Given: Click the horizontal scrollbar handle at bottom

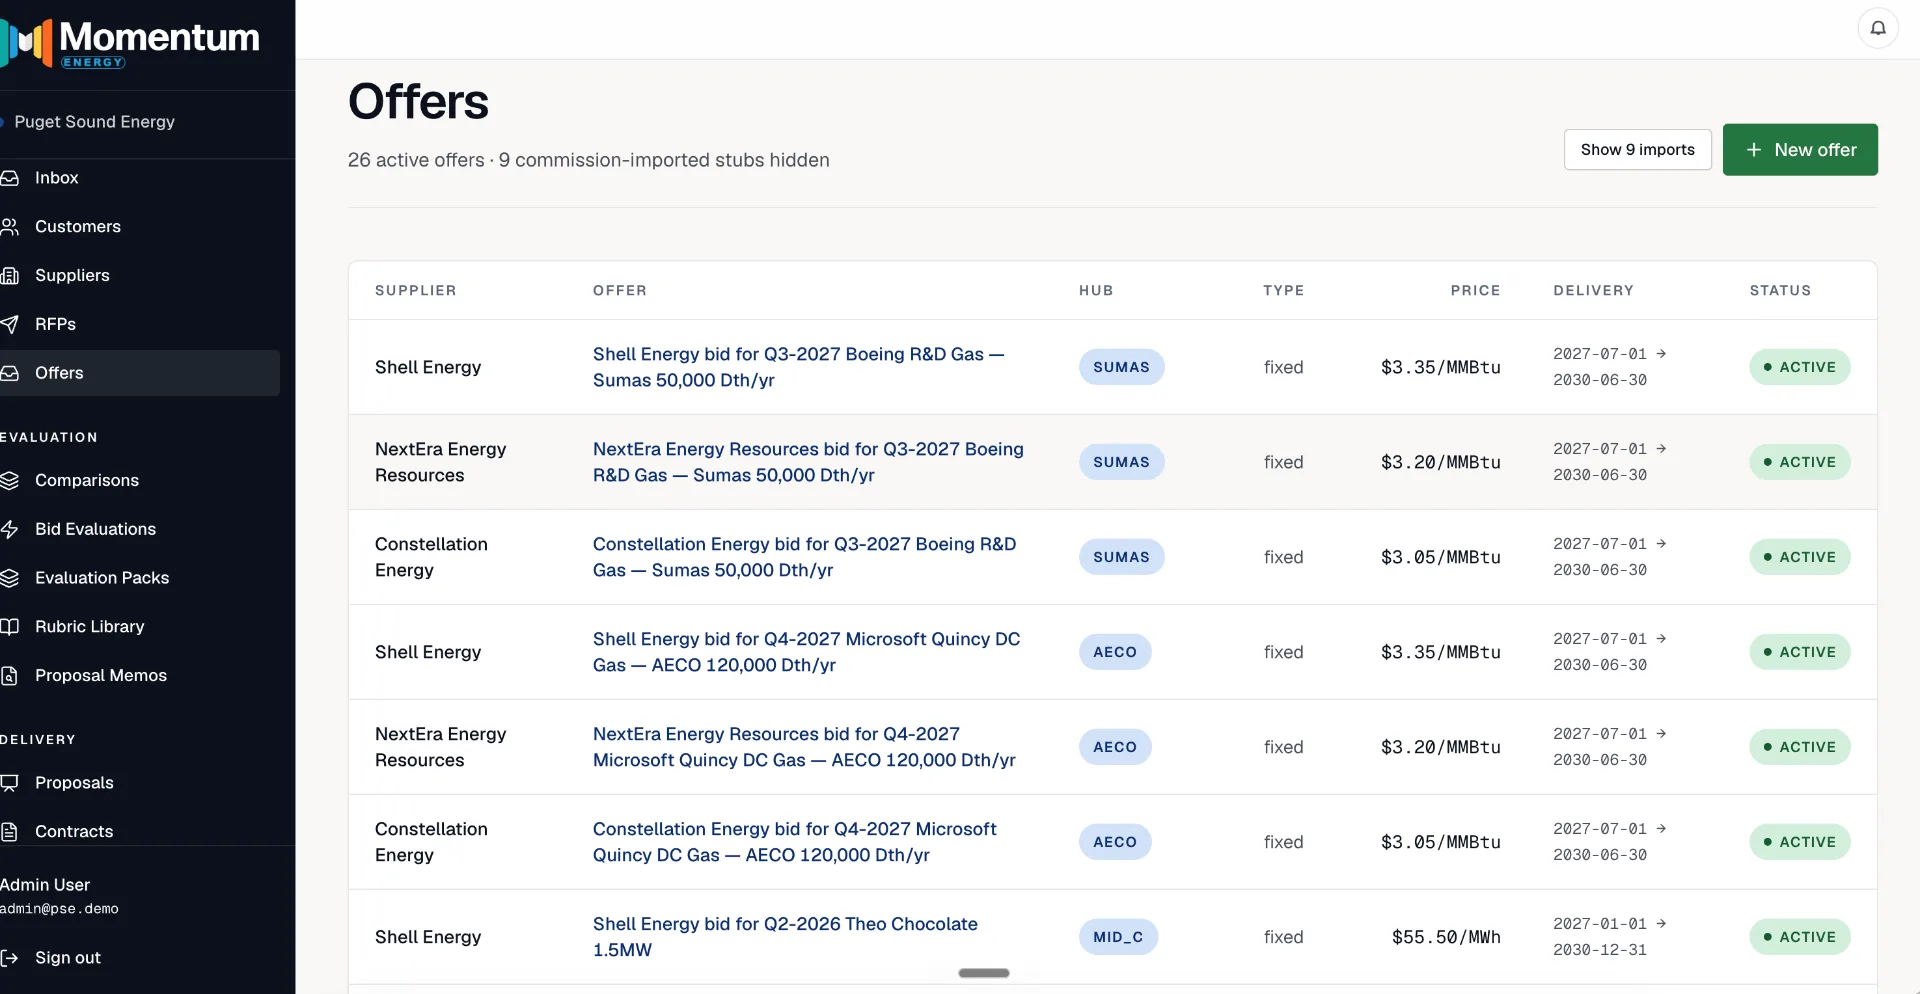Looking at the screenshot, I should [984, 973].
